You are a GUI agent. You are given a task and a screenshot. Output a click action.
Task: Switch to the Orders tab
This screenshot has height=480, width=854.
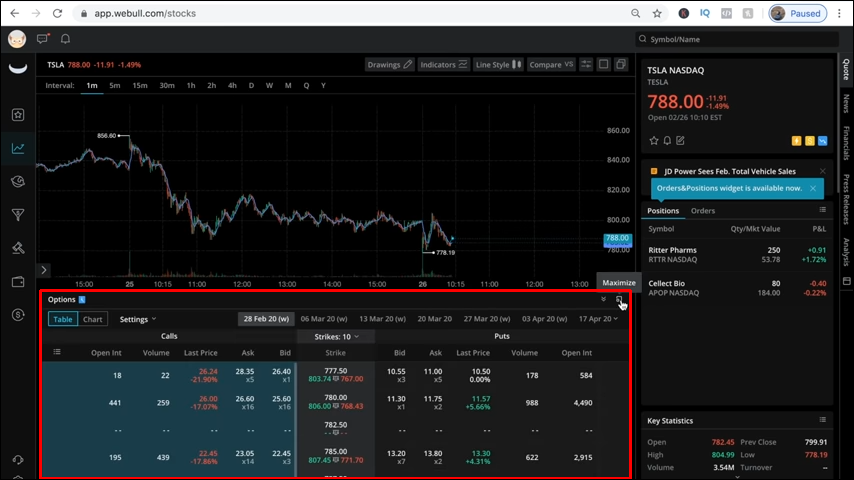pyautogui.click(x=703, y=210)
